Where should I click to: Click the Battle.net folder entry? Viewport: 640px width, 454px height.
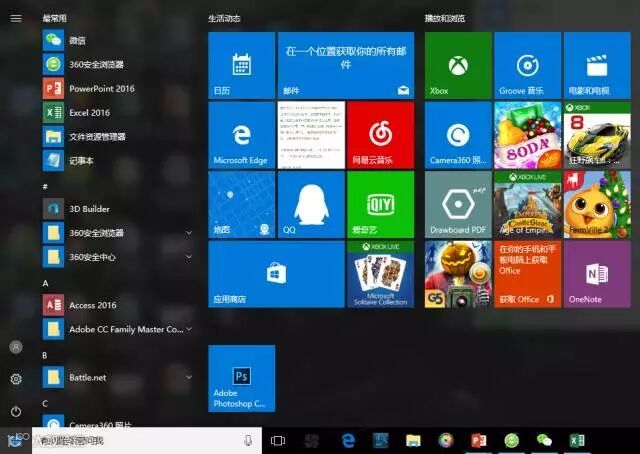pyautogui.click(x=118, y=377)
